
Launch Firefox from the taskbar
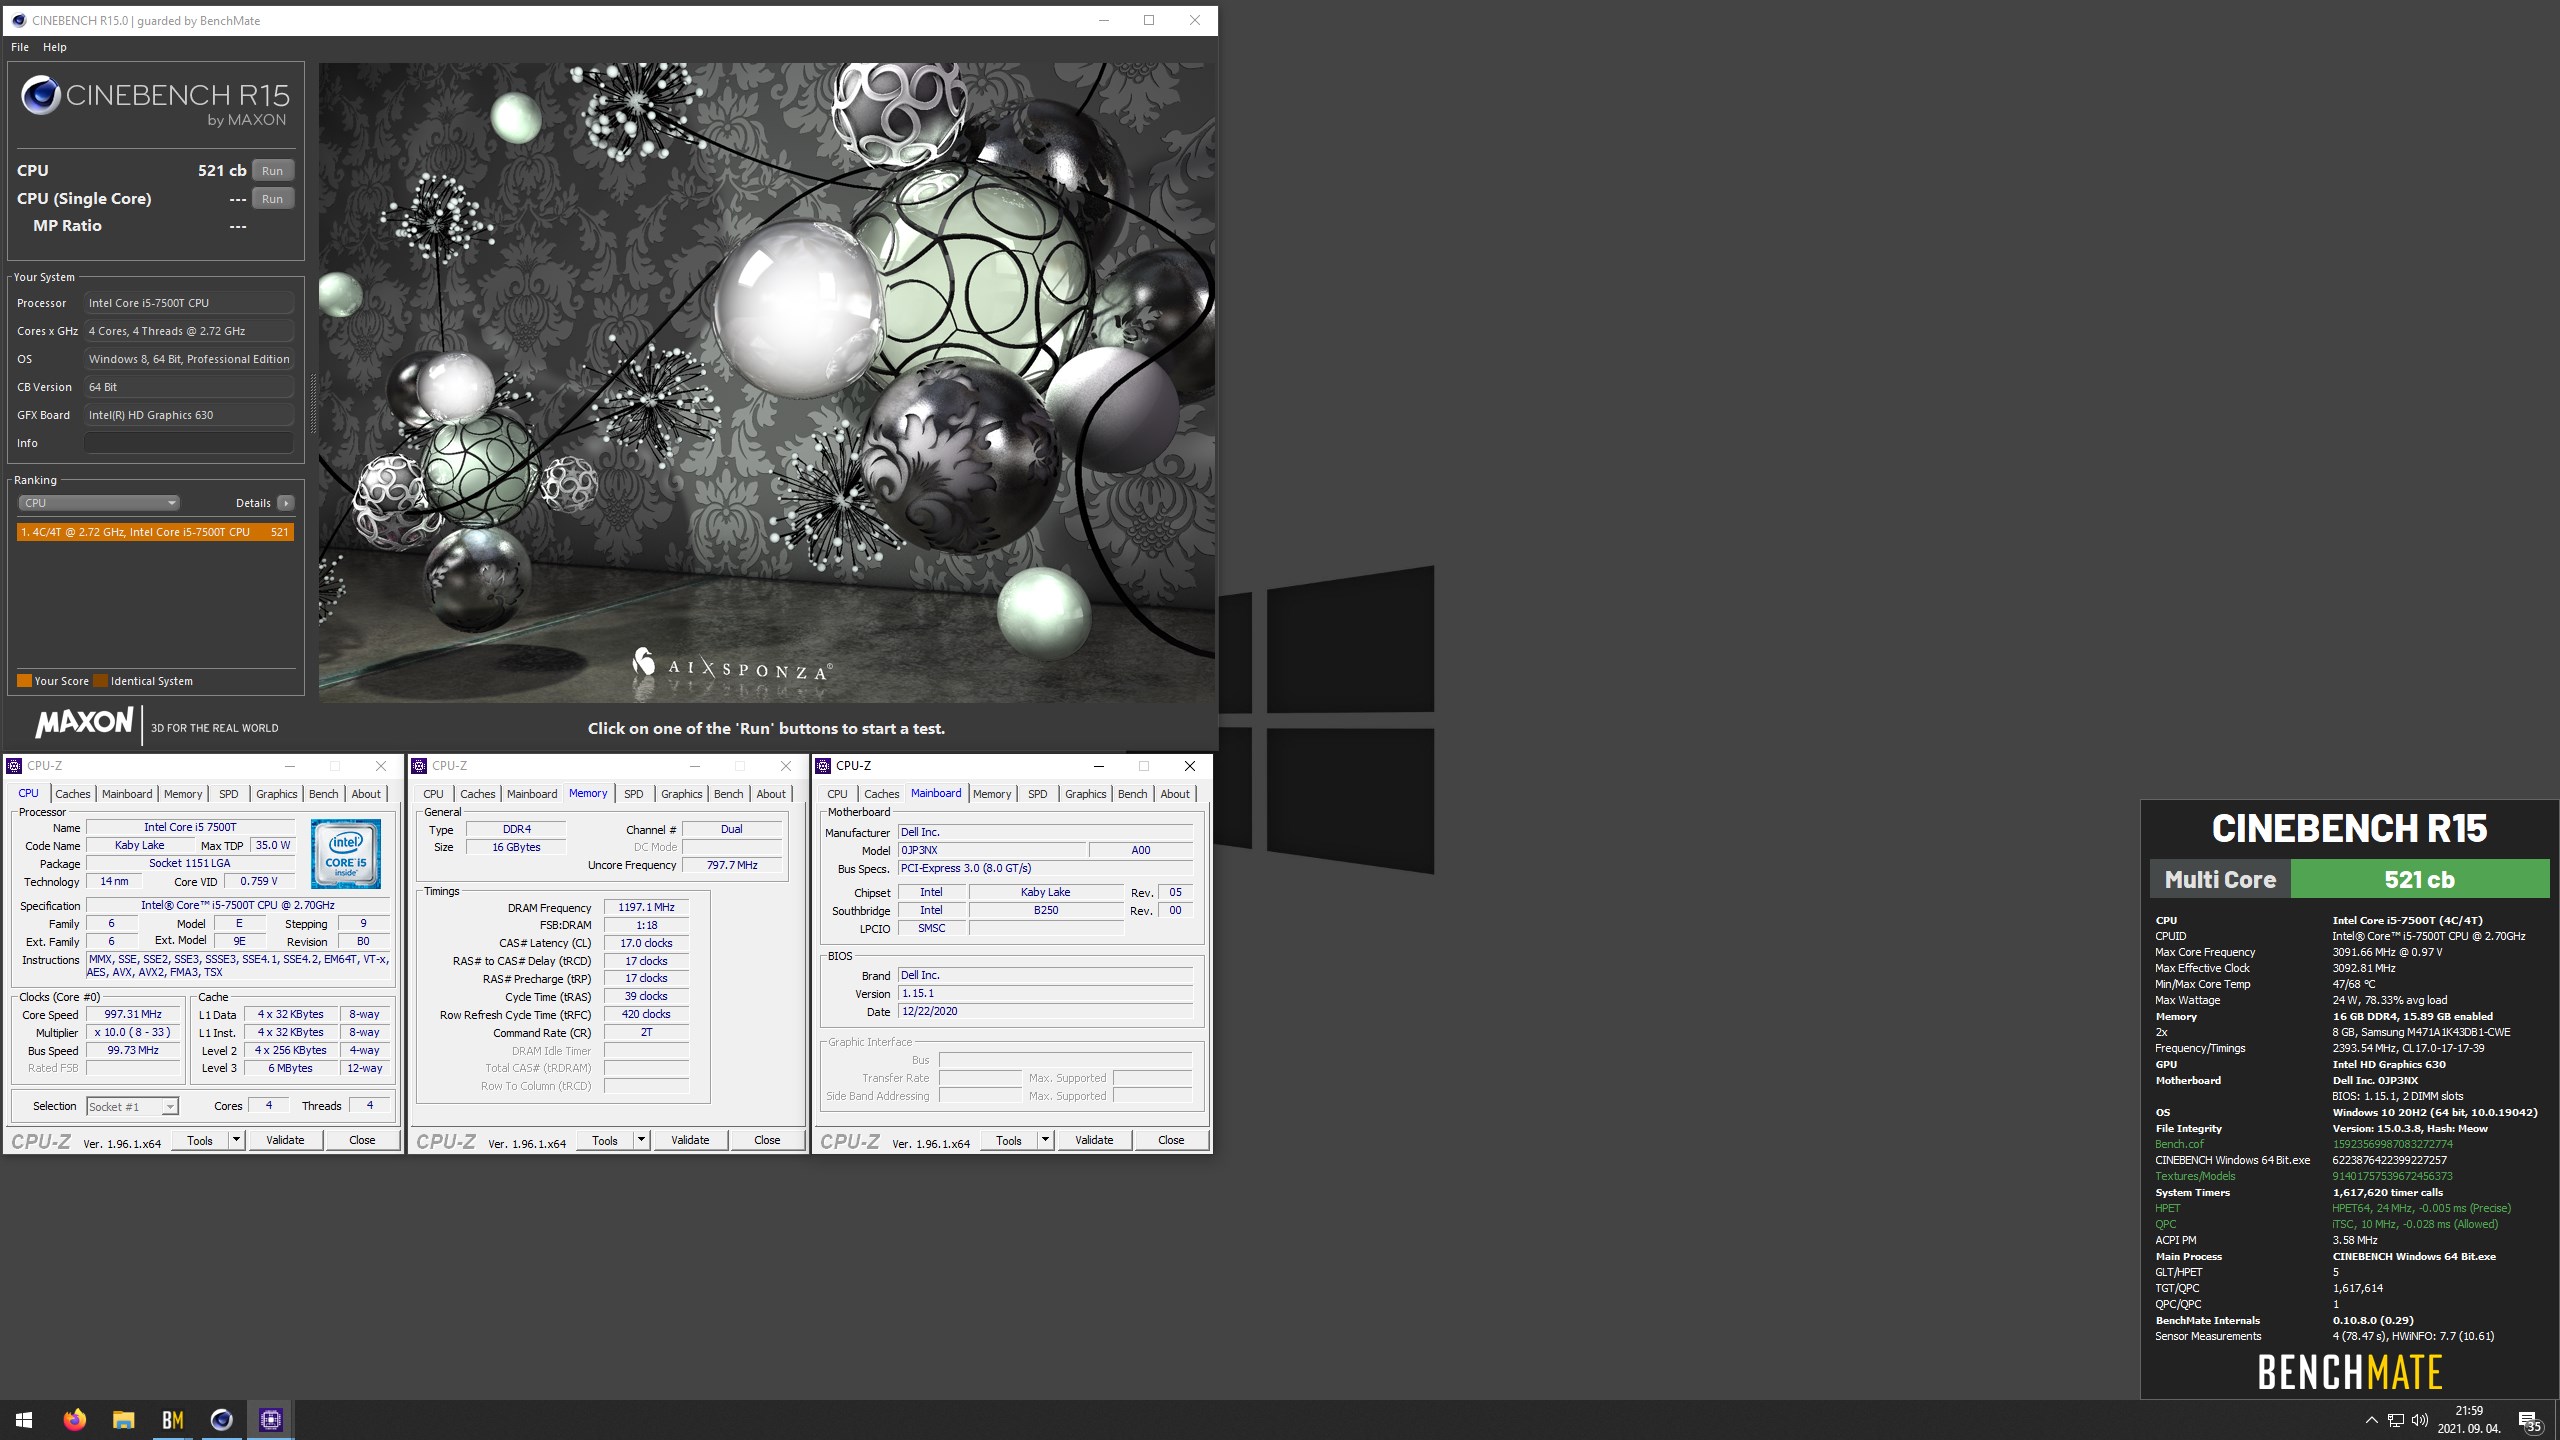pos(74,1420)
